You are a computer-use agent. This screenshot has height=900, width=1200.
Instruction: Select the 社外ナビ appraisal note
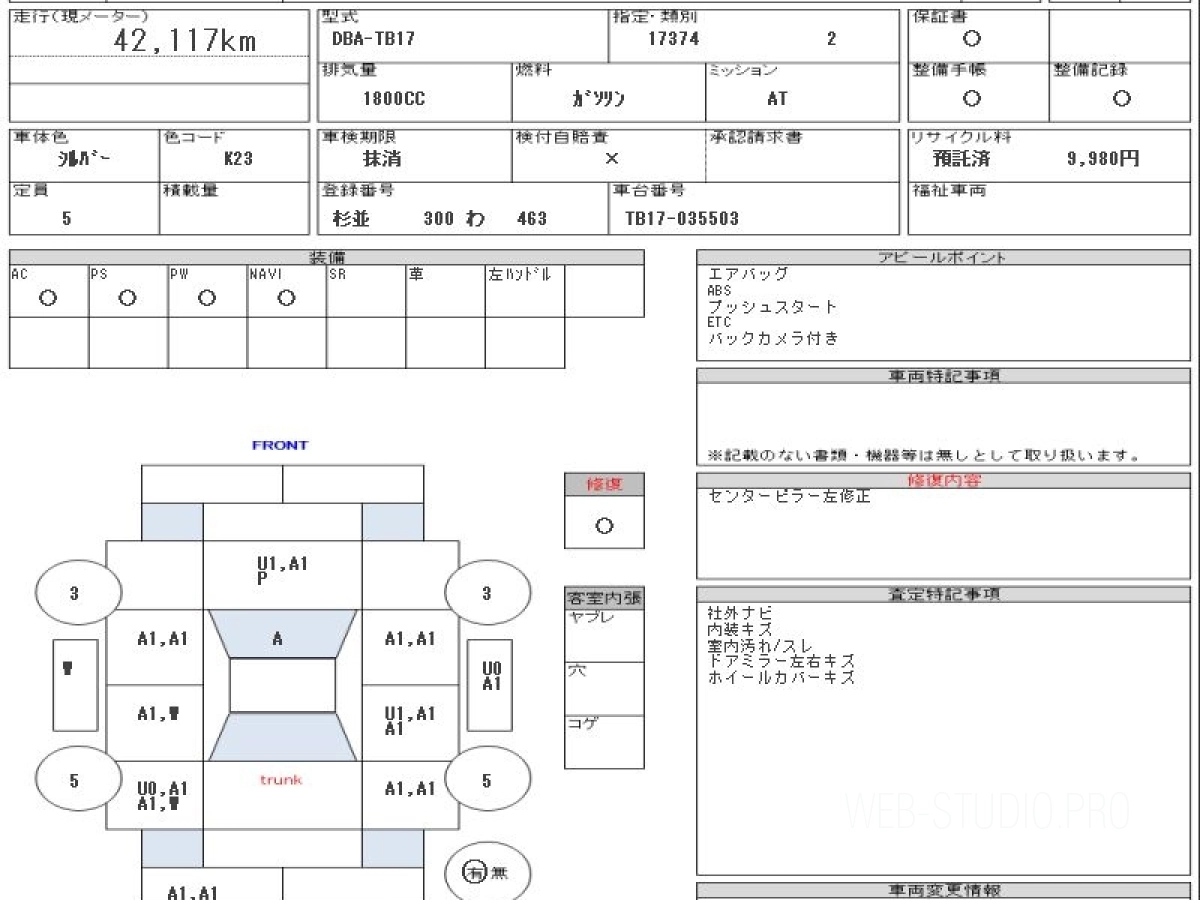pos(740,612)
